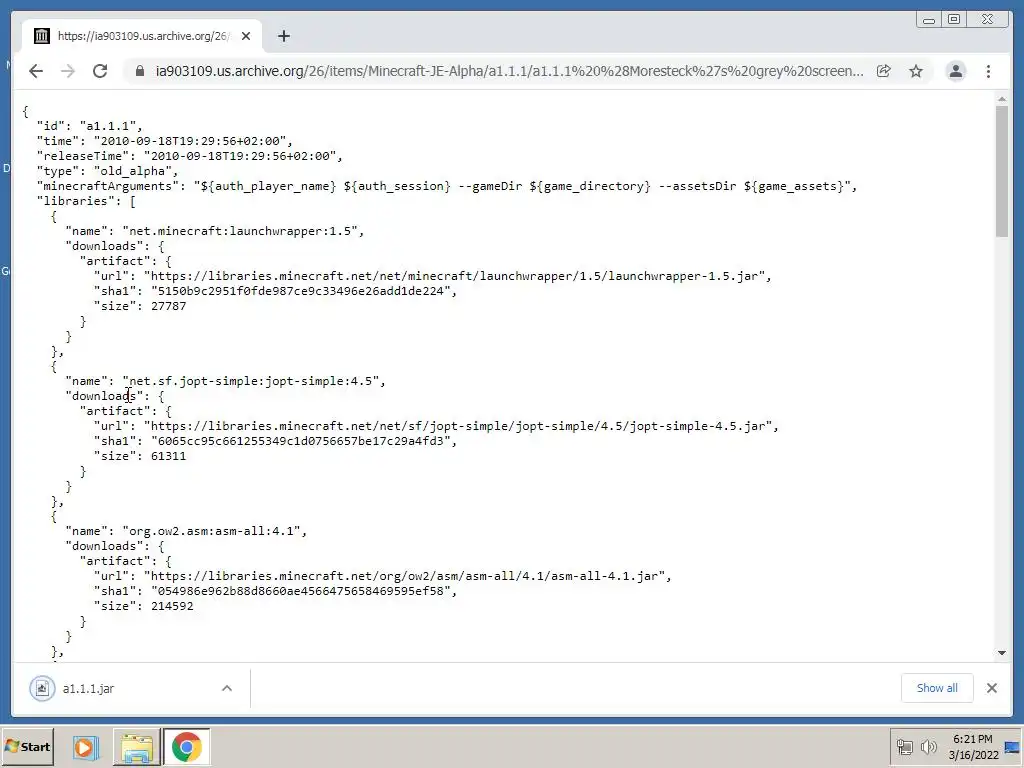Close the downloads bar
Screen dimensions: 1024x768
[x=991, y=688]
